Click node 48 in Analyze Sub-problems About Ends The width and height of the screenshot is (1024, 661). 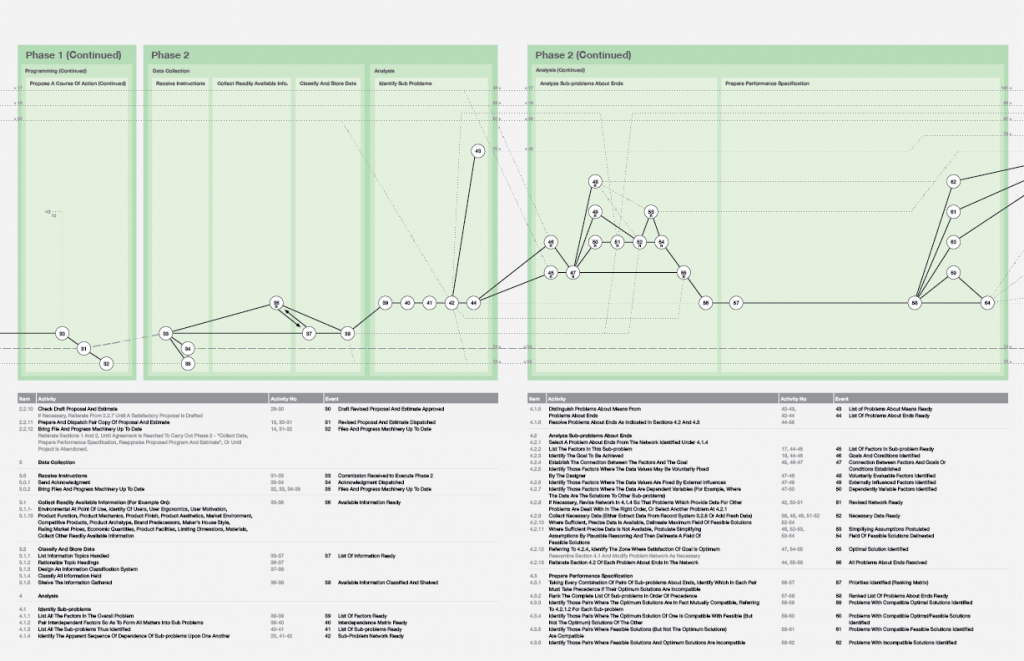tap(595, 182)
